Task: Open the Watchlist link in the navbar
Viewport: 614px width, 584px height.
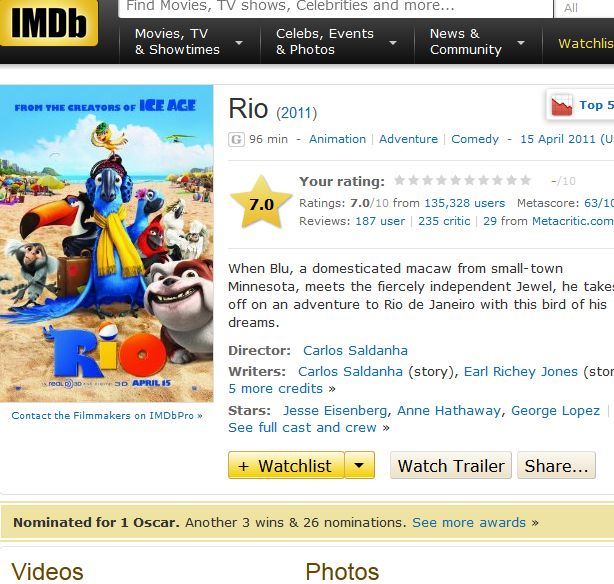Action: (x=586, y=43)
